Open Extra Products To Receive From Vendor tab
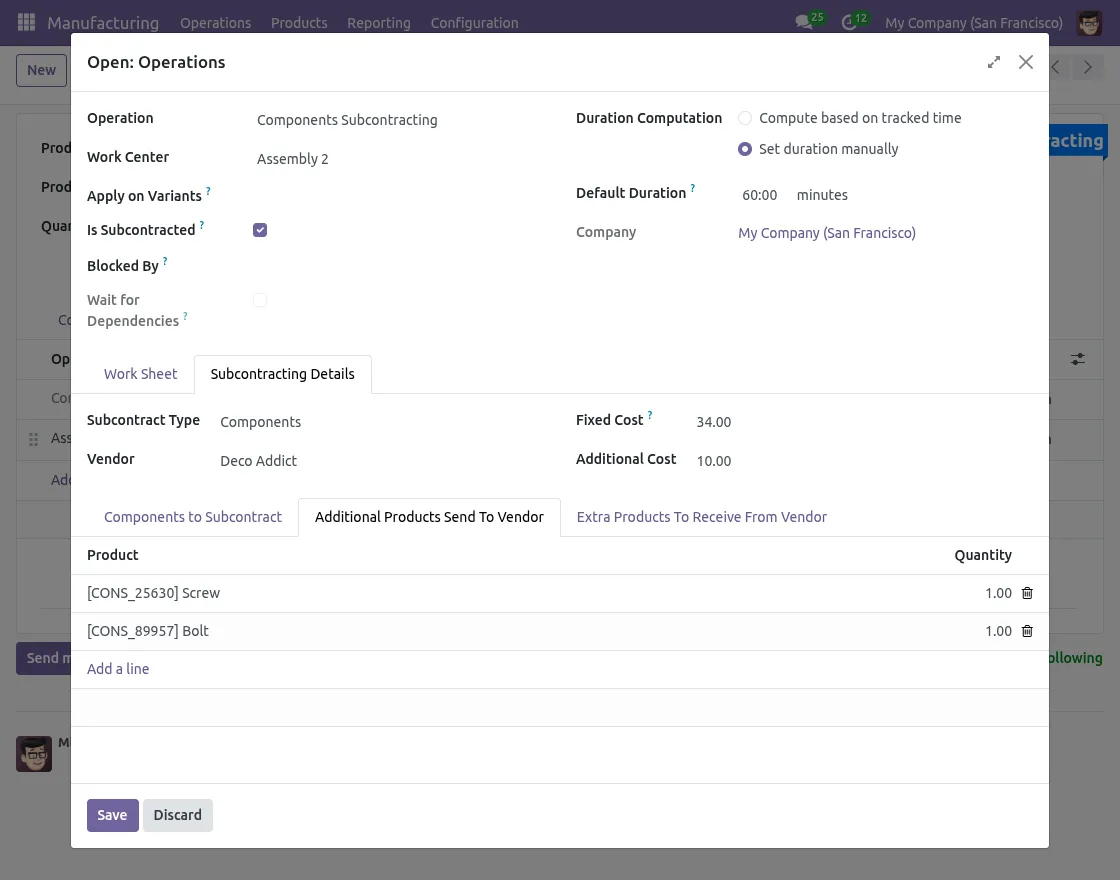The height and width of the screenshot is (880, 1120). 702,517
